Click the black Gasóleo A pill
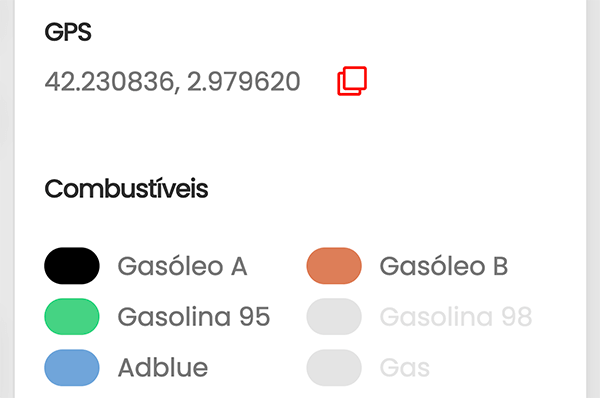The width and height of the screenshot is (600, 398). coord(72,266)
